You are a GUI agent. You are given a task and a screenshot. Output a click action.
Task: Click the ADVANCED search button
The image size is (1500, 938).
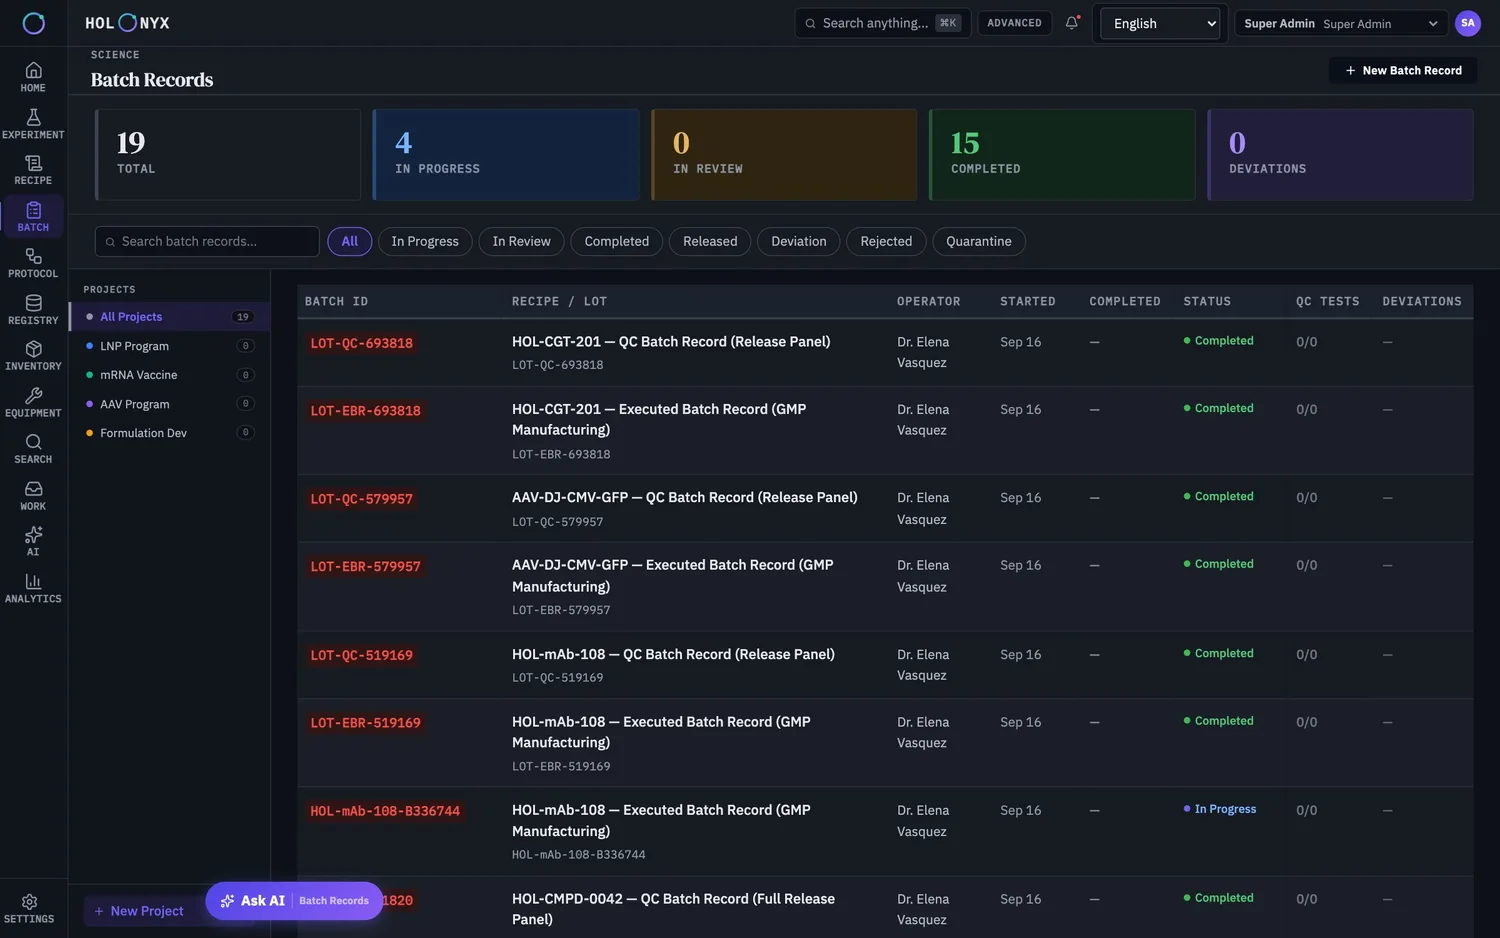[x=1014, y=23]
